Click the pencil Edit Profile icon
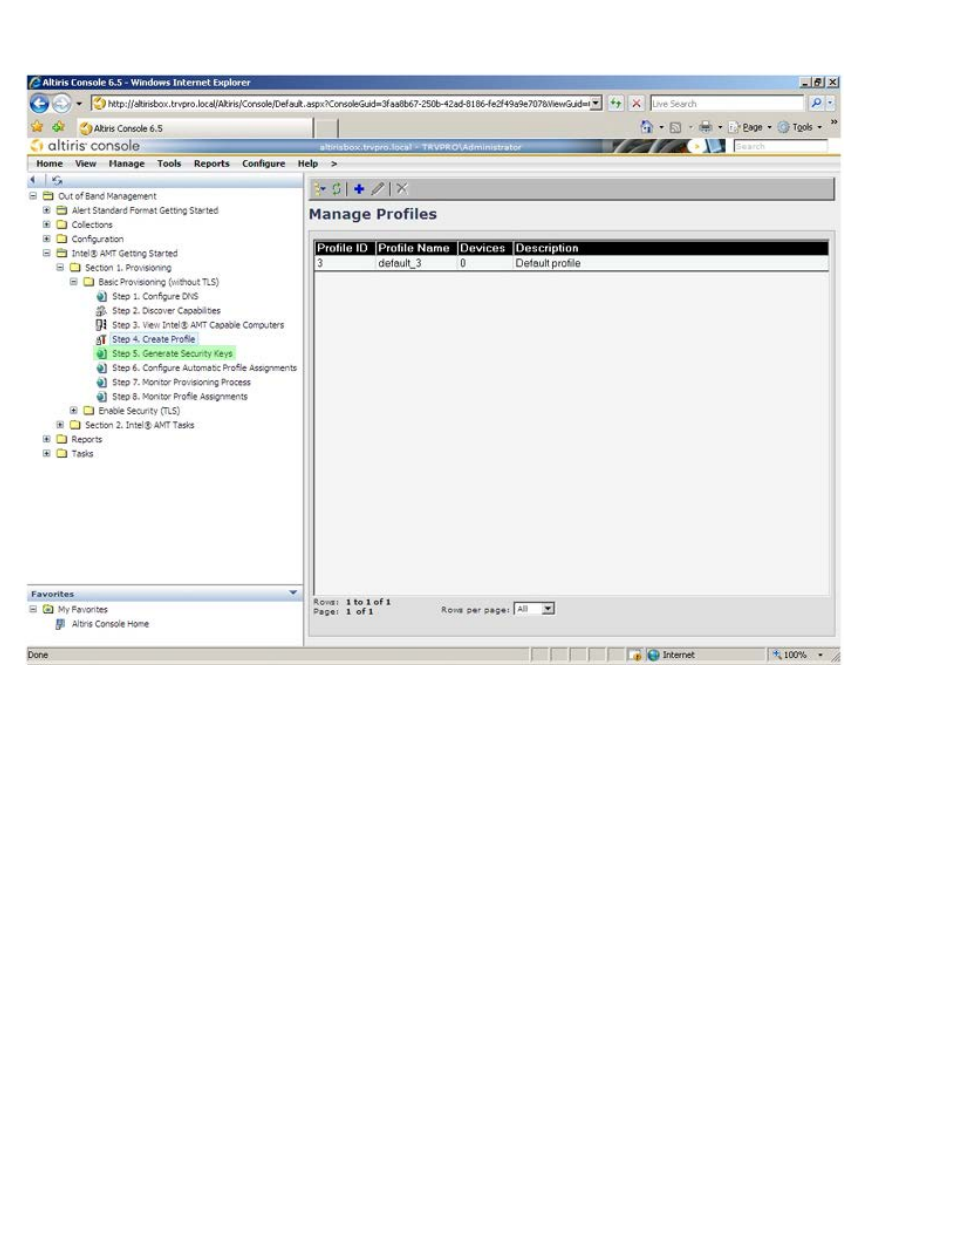This screenshot has height=1235, width=954. pos(378,189)
